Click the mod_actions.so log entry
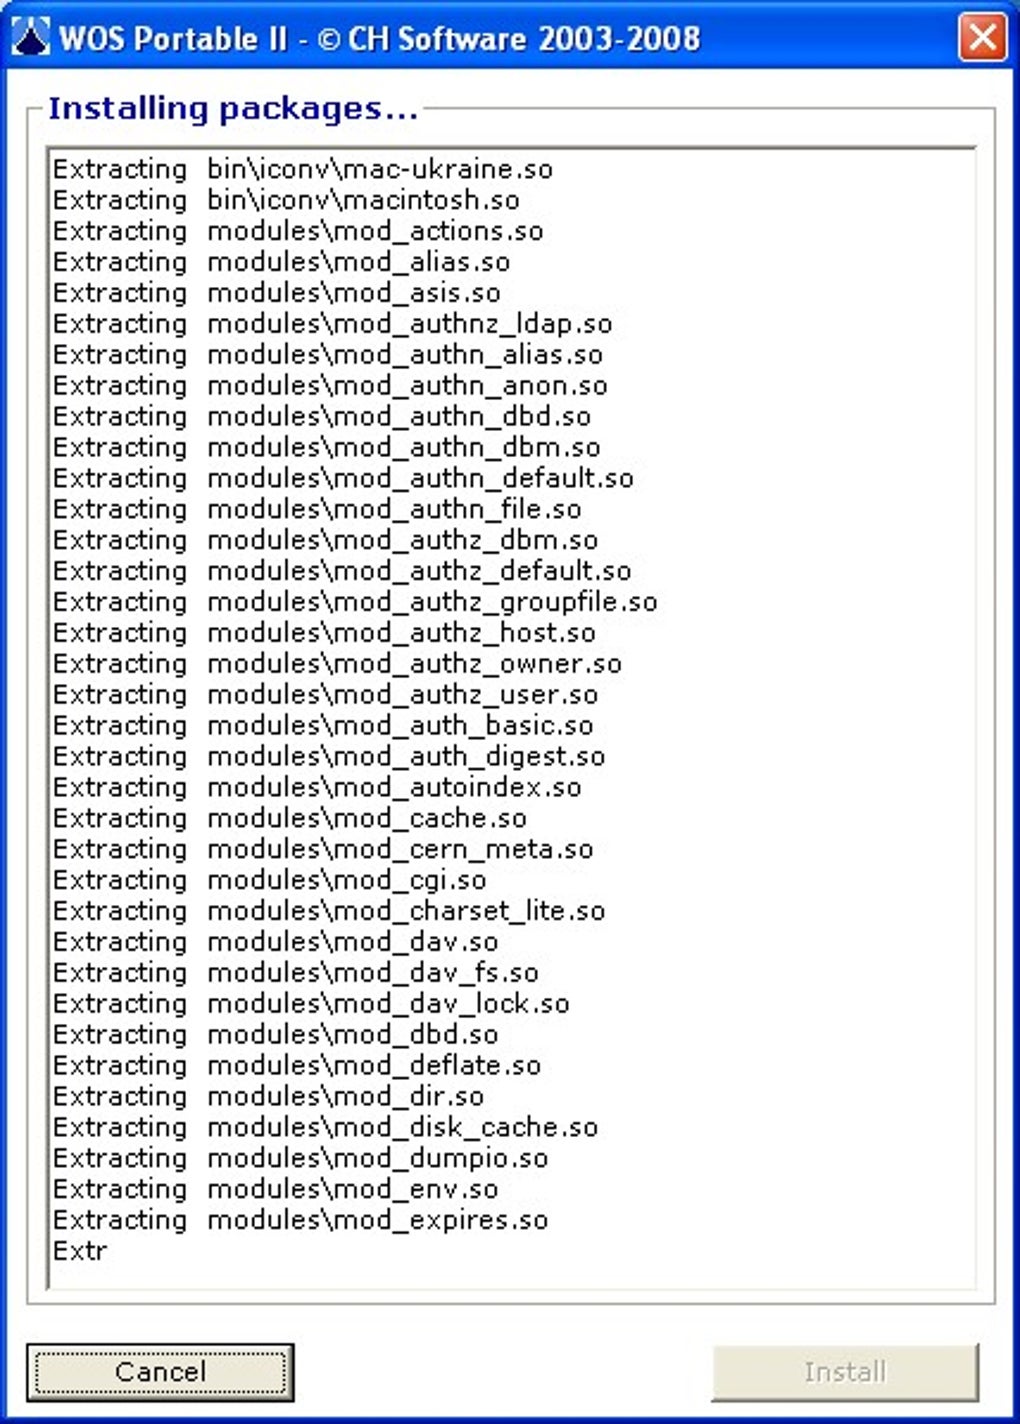Viewport: 1020px width, 1424px height. [x=298, y=231]
